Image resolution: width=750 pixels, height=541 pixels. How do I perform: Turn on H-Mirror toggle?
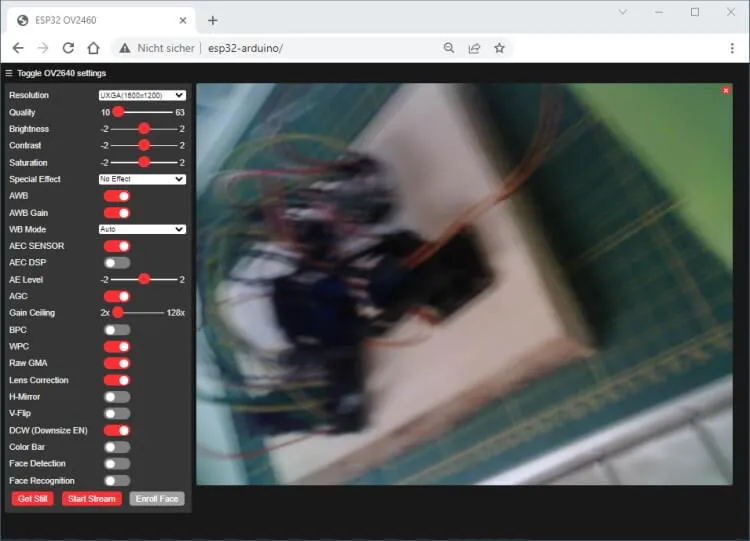(x=117, y=397)
